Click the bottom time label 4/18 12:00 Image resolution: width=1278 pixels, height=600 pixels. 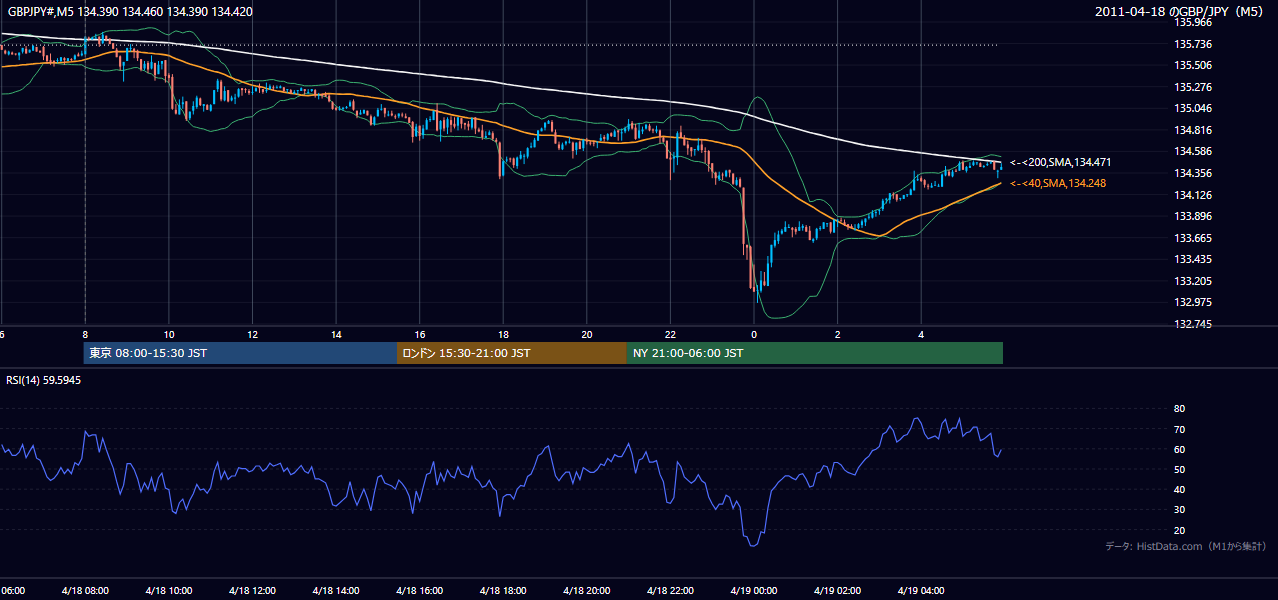pyautogui.click(x=252, y=591)
